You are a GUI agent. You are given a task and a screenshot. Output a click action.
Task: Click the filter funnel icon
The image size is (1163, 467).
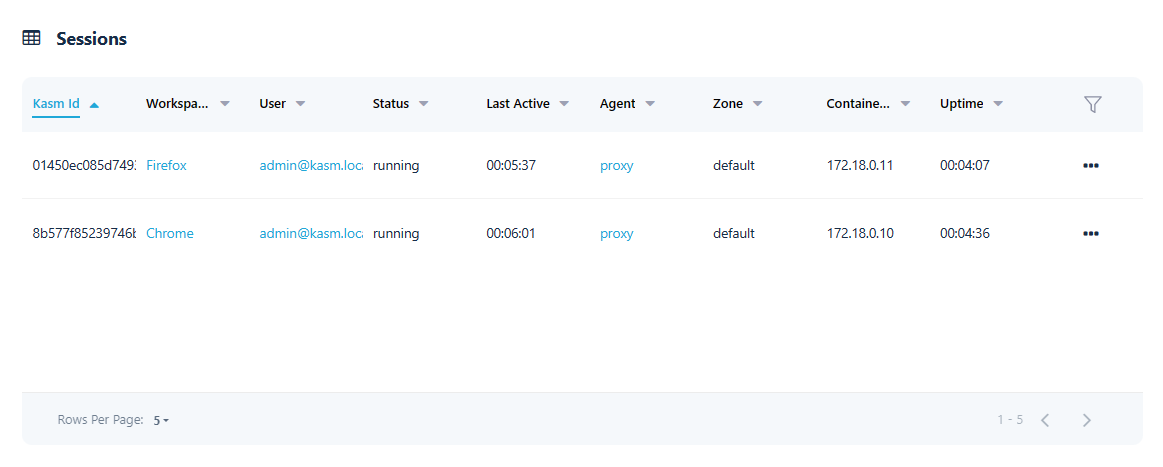click(1092, 104)
